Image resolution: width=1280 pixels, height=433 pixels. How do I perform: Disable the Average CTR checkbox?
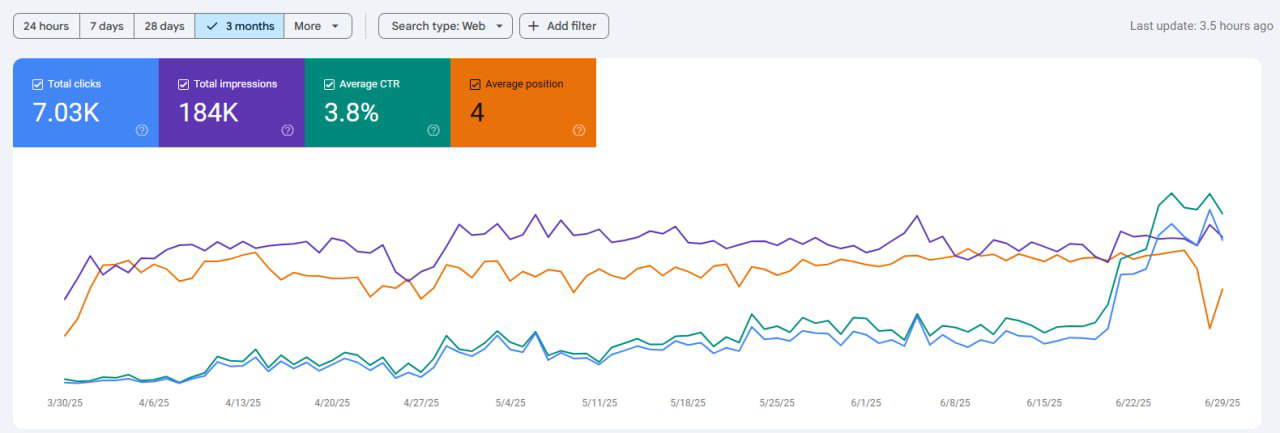[x=329, y=85]
